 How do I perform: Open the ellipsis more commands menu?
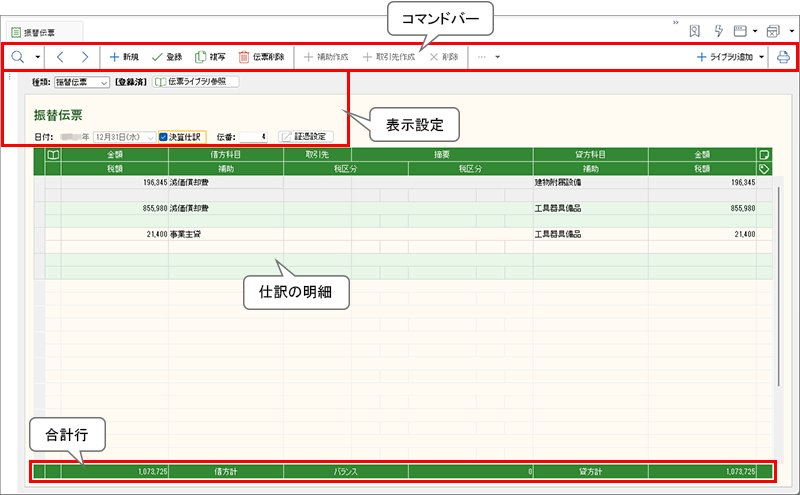pyautogui.click(x=488, y=58)
